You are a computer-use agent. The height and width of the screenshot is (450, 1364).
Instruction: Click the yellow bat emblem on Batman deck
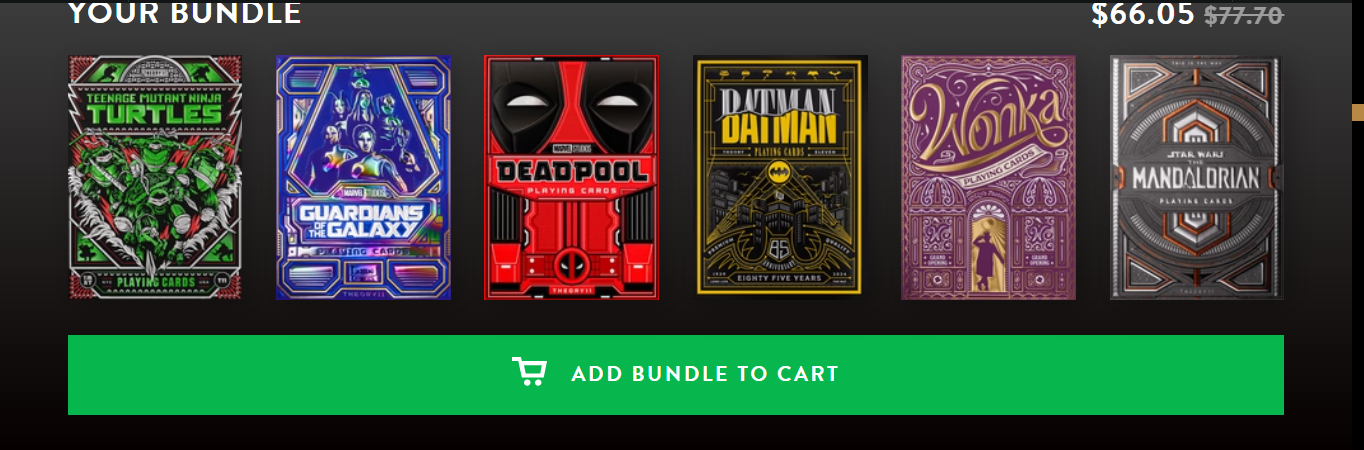point(780,173)
